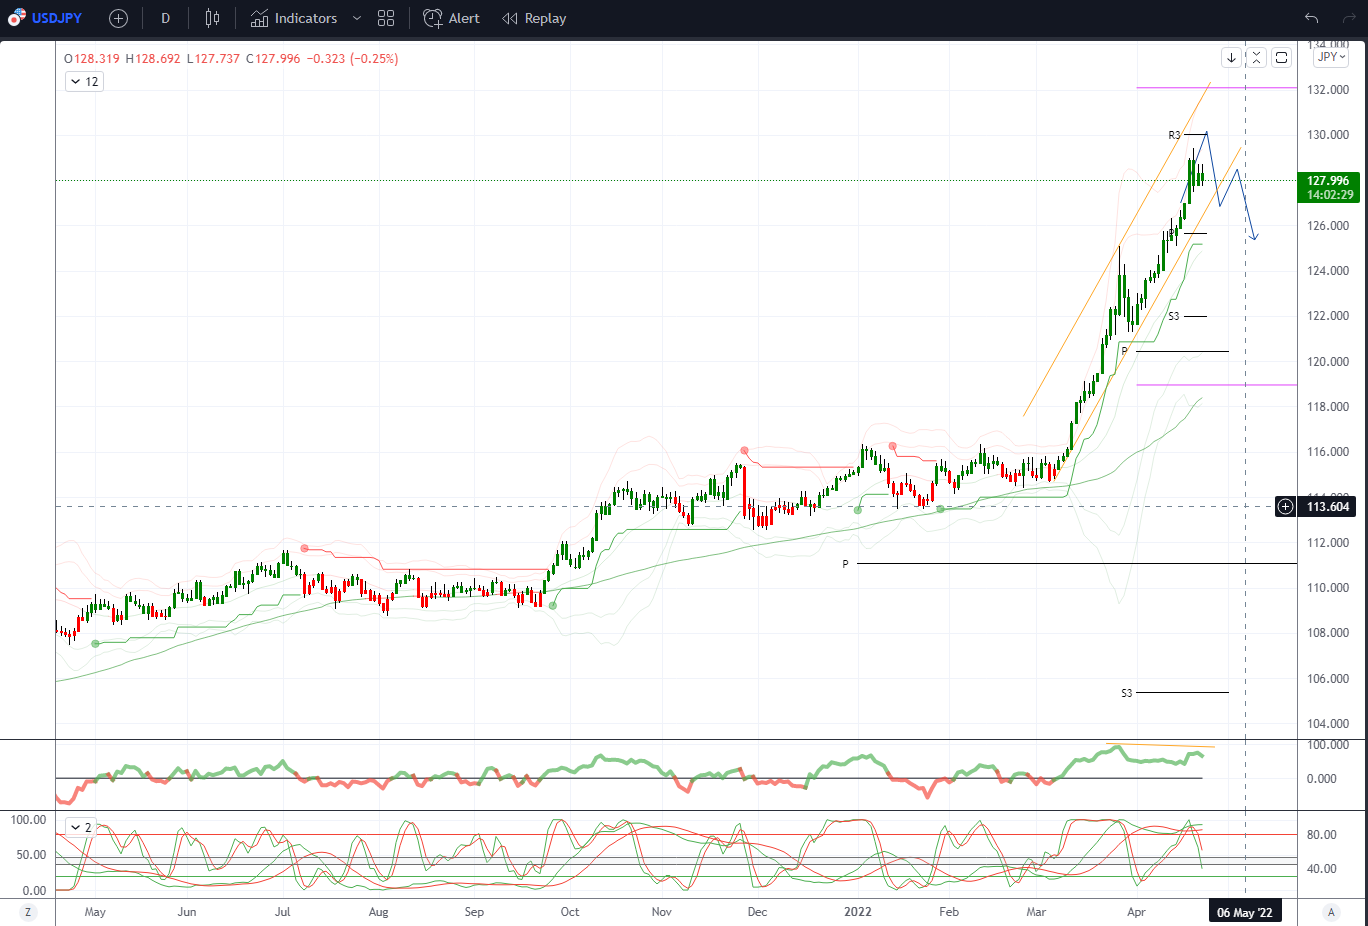Viewport: 1368px width, 926px height.
Task: Toggle auto scale with the A button
Action: tap(1331, 912)
